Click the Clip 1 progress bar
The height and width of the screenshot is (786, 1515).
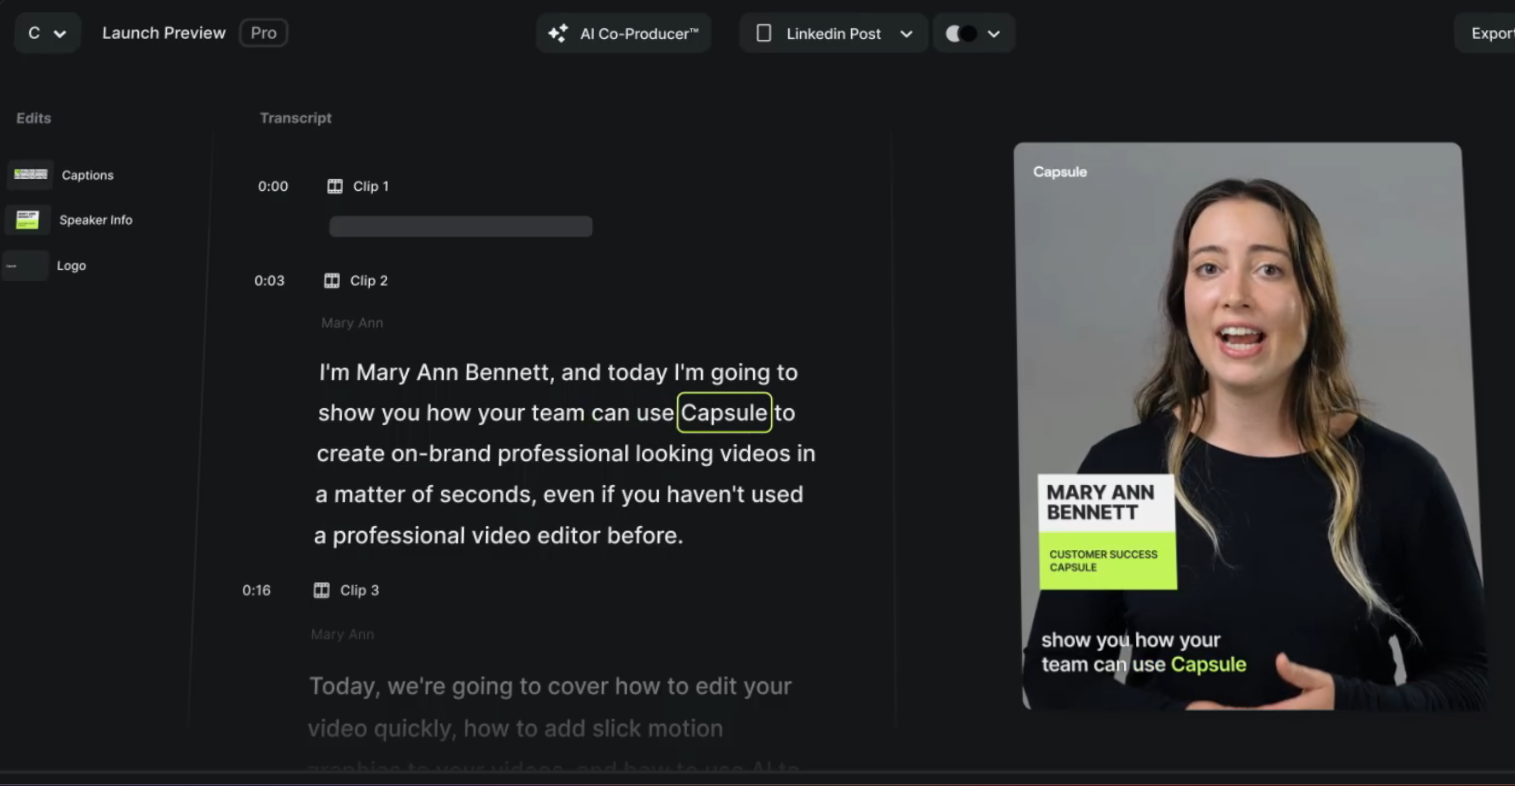pos(460,226)
